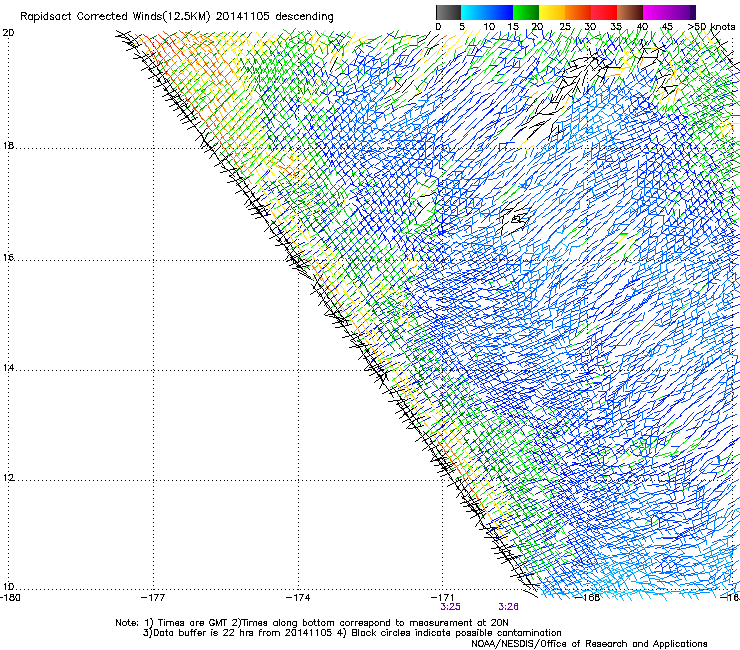The height and width of the screenshot is (650, 740).
Task: Click the legend value '25'
Action: (x=564, y=27)
